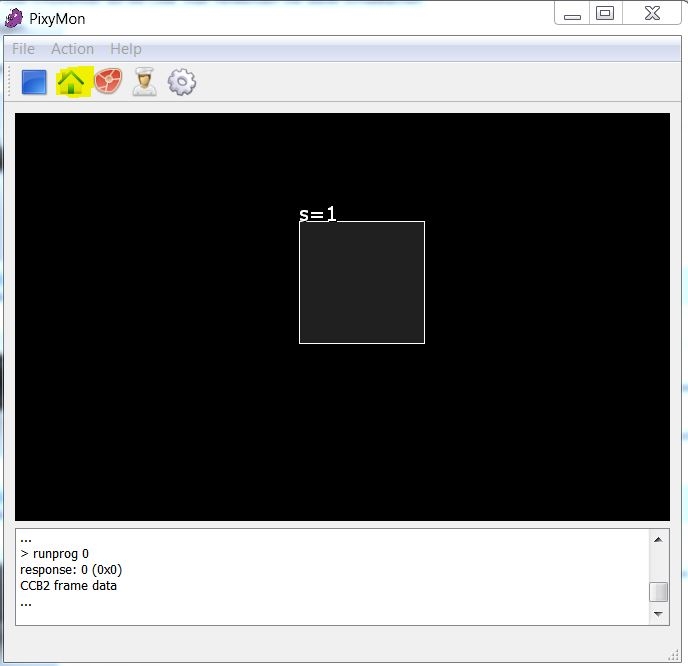Click the '> runprog 0' console line
This screenshot has height=666, width=688.
[54, 554]
